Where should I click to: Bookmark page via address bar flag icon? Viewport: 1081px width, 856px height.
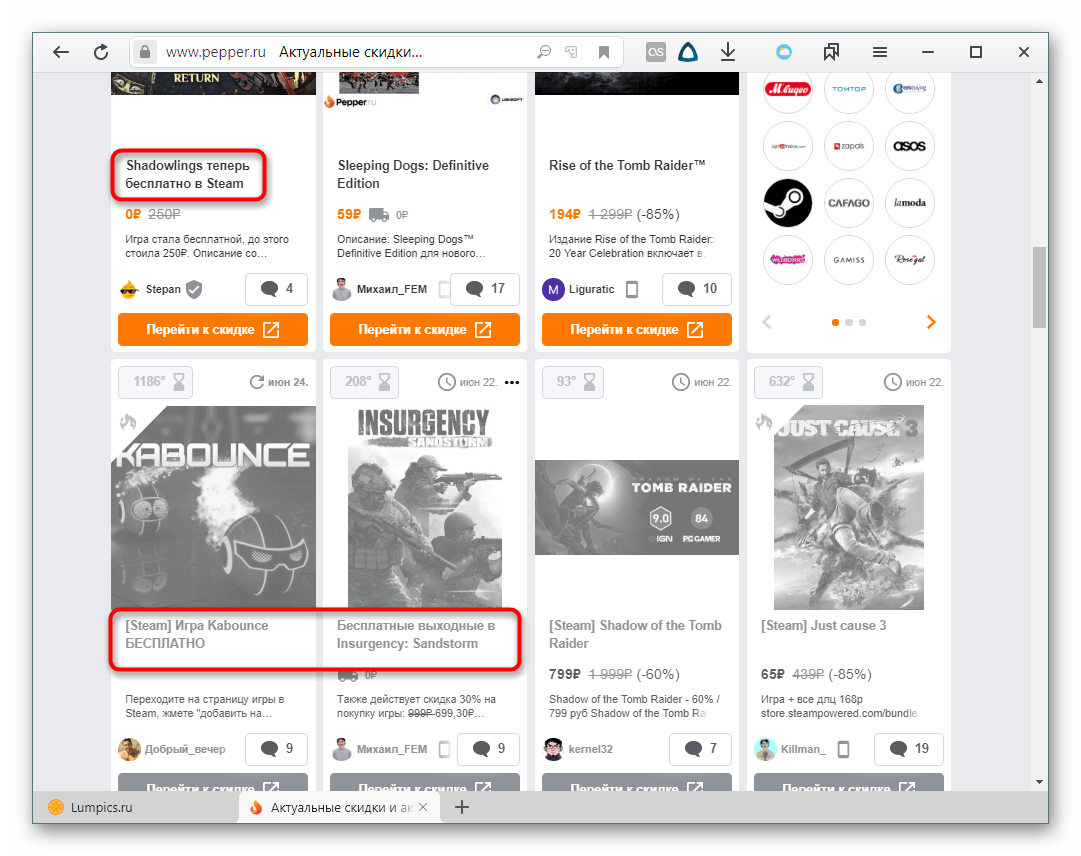(x=604, y=52)
